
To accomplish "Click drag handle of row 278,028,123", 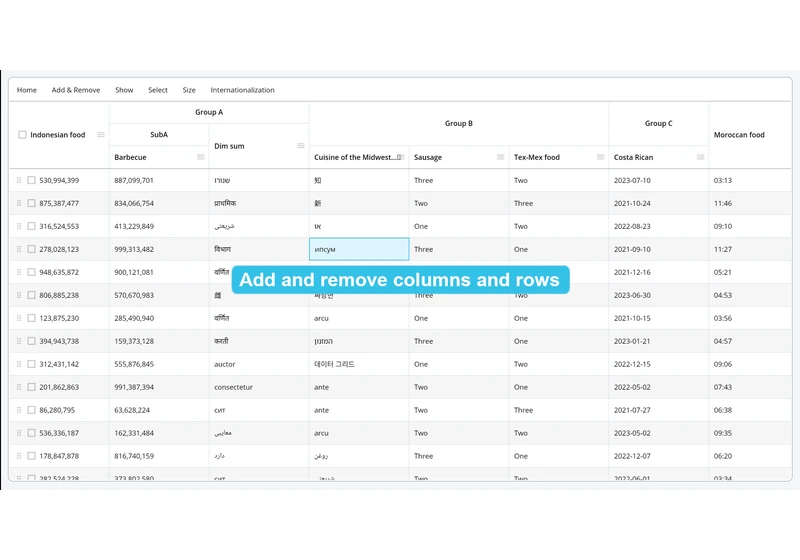I will pos(19,249).
